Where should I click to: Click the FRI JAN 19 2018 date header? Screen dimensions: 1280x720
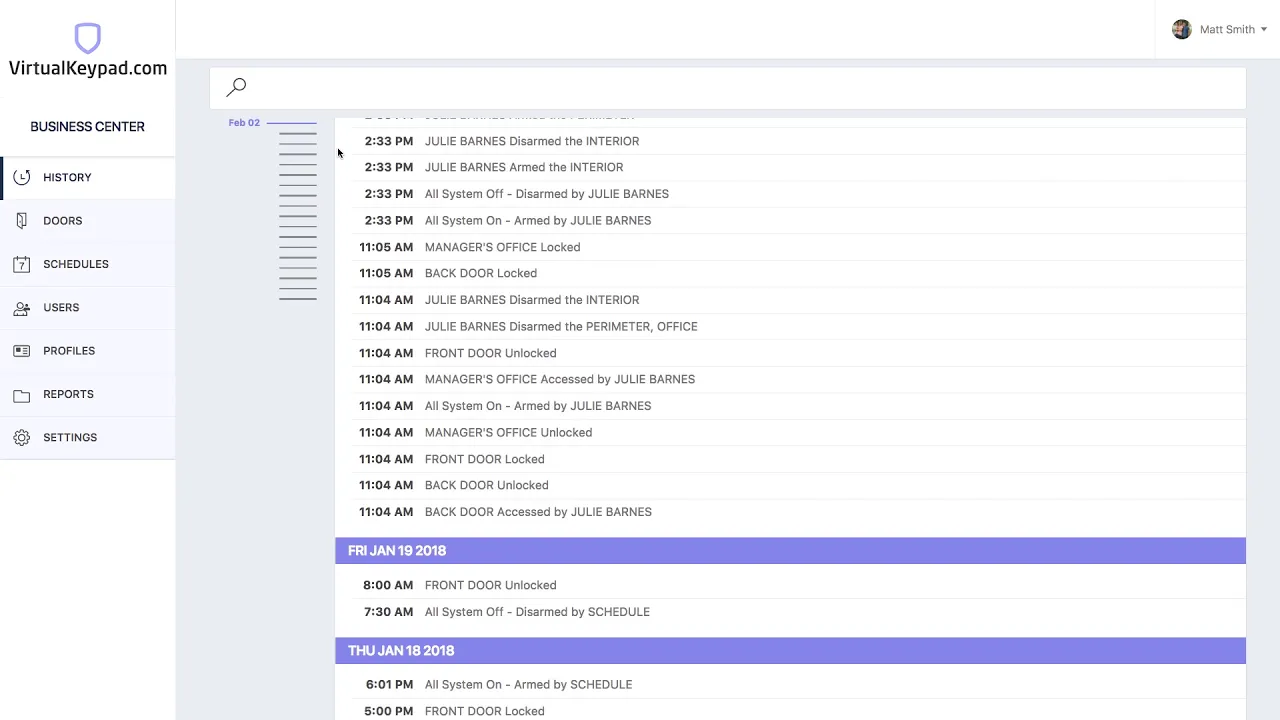coord(790,550)
